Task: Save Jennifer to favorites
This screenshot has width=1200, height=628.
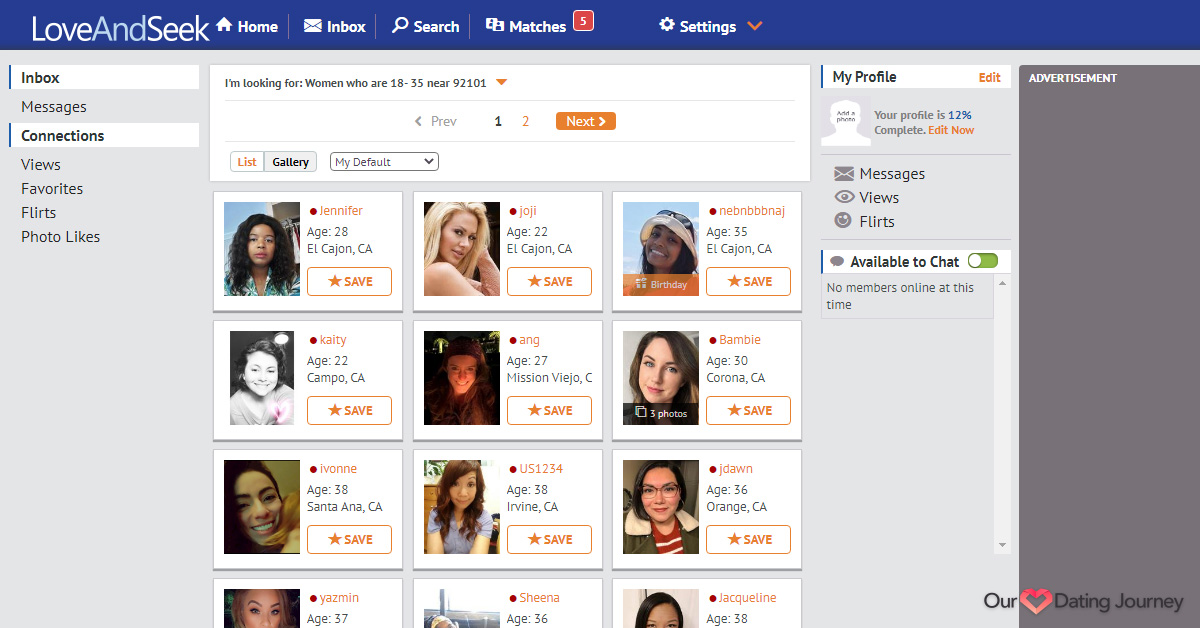Action: tap(349, 282)
